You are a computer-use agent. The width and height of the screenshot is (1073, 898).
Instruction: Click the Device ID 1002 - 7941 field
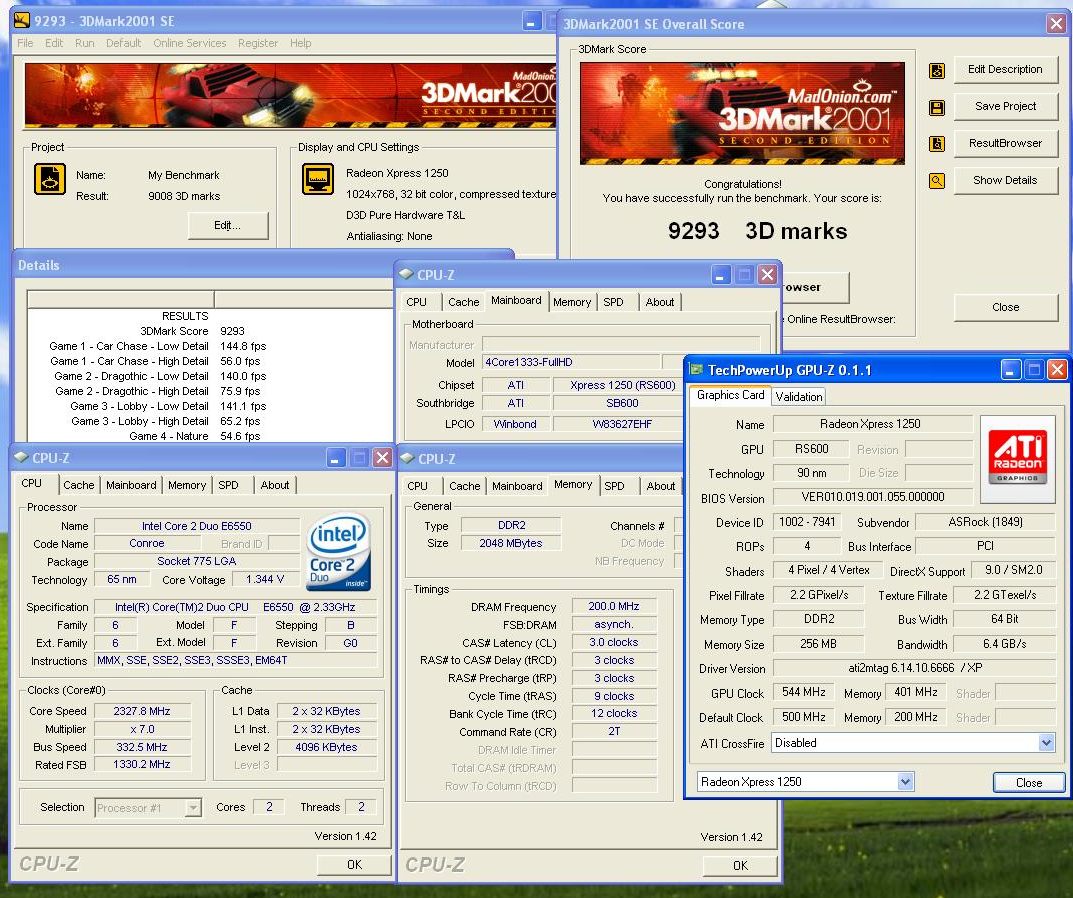click(807, 522)
